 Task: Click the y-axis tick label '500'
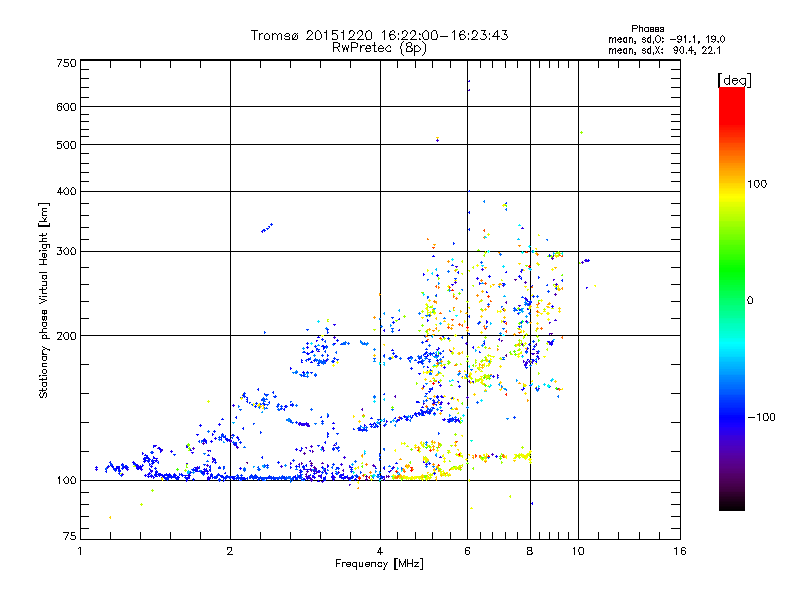click(67, 145)
